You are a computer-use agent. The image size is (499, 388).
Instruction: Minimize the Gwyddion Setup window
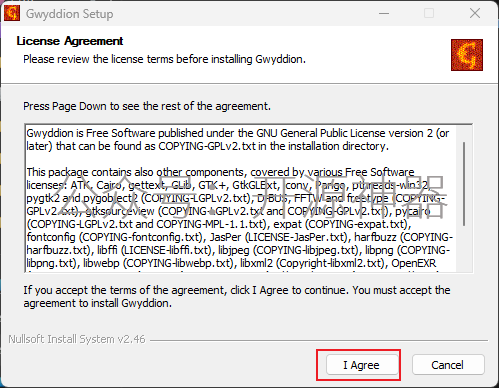coord(384,14)
